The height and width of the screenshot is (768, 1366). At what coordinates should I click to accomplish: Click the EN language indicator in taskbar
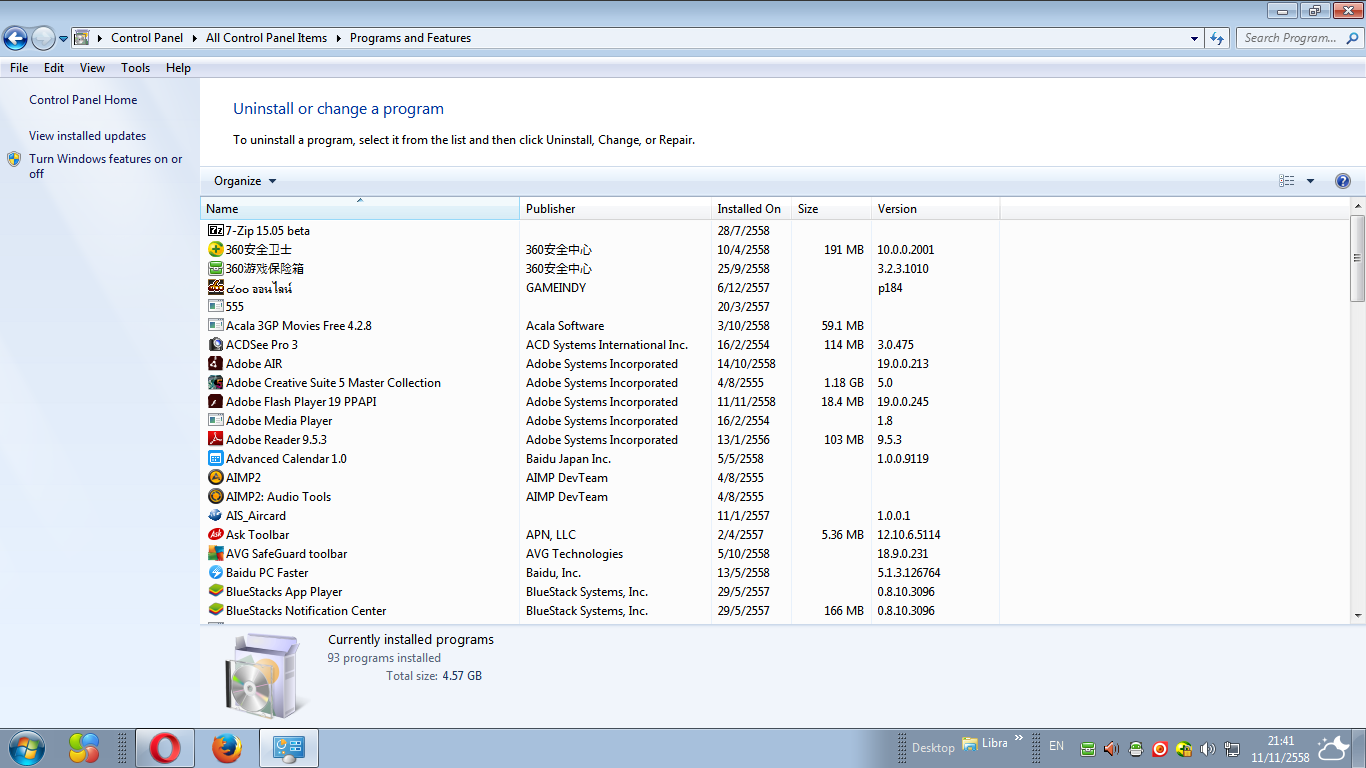tap(1056, 746)
